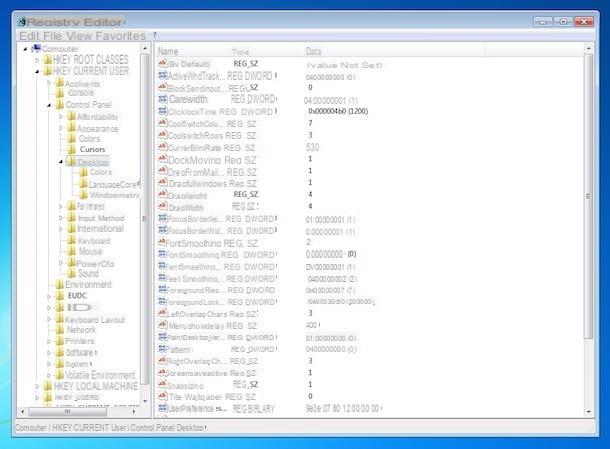This screenshot has width=610, height=449.
Task: Click the values list scroll-down arrow
Action: (588, 411)
